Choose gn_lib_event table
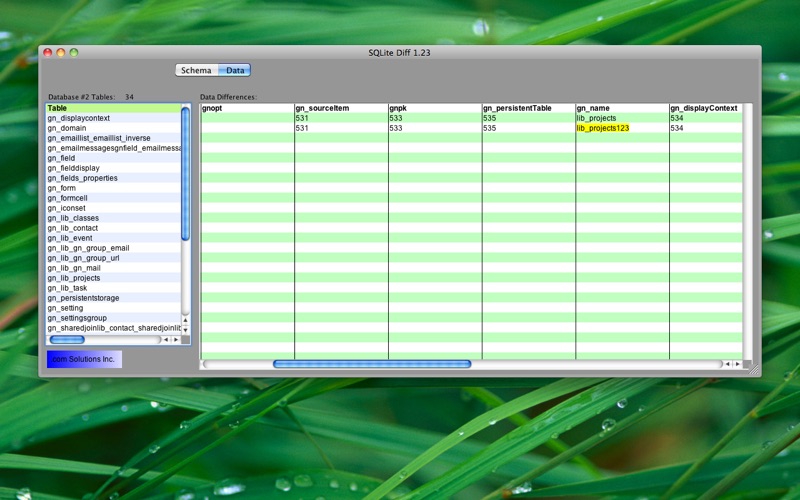Image resolution: width=800 pixels, height=500 pixels. [x=114, y=238]
